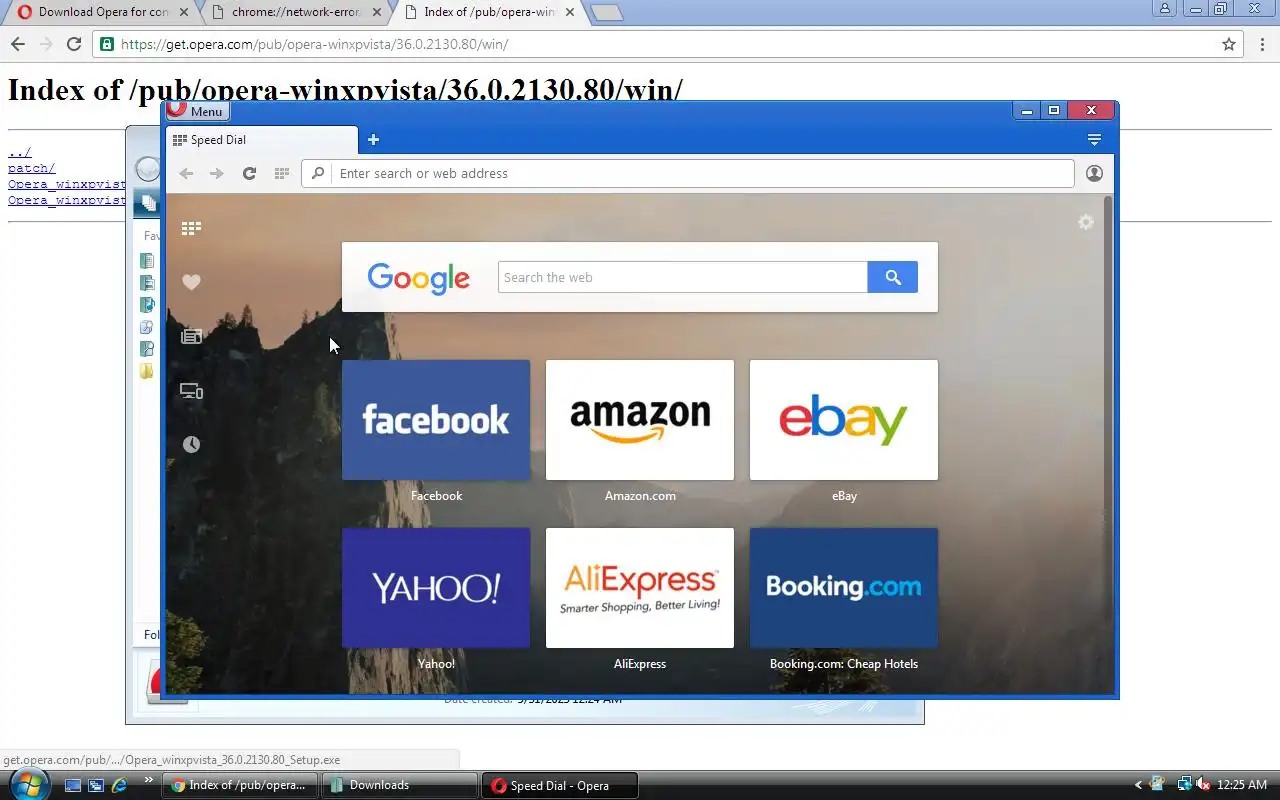The width and height of the screenshot is (1280, 800).
Task: Show hidden tray icons arrow
Action: [x=1138, y=785]
